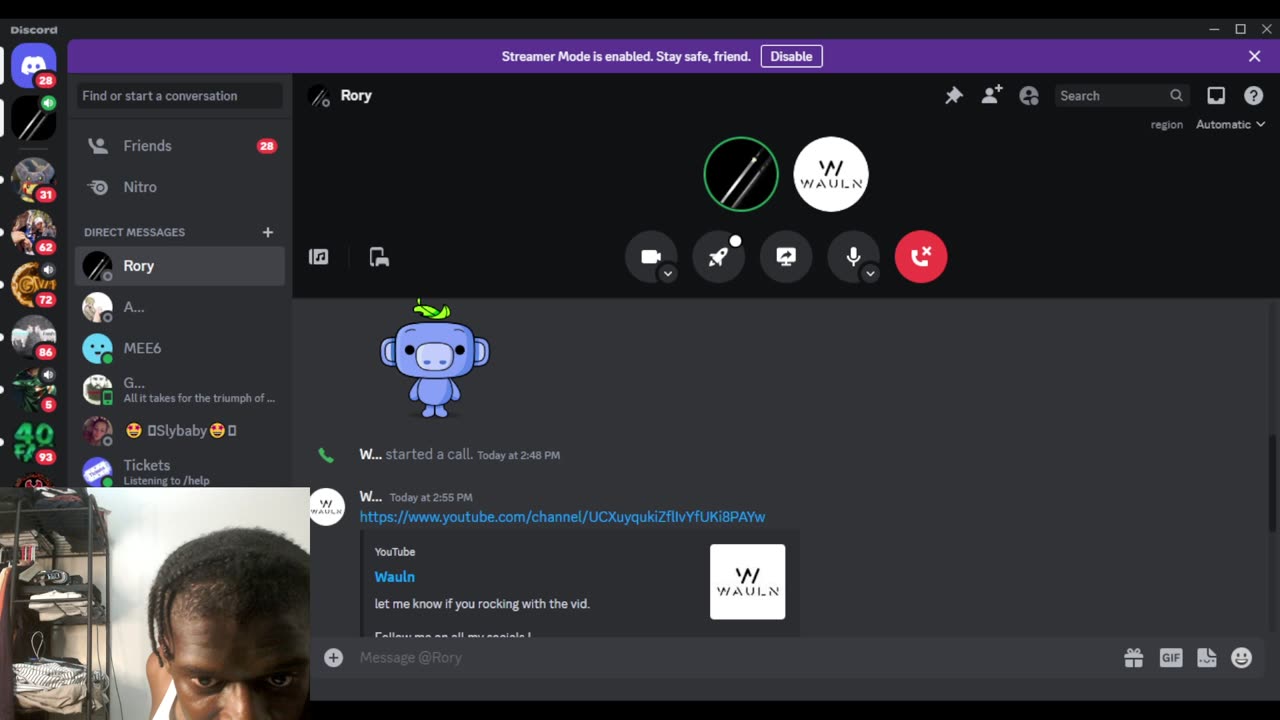Click W... avatar next to YouTube message
This screenshot has width=1280, height=720.
click(x=327, y=507)
